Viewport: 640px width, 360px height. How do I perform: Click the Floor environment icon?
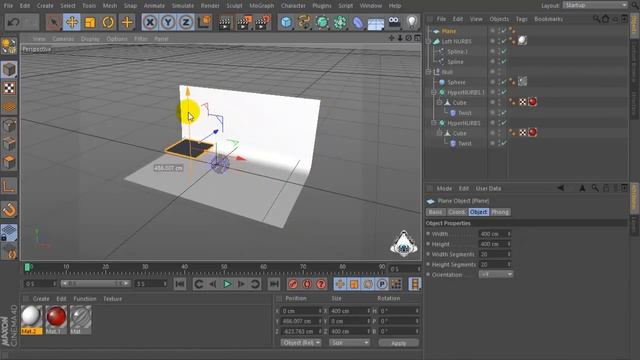(x=376, y=22)
